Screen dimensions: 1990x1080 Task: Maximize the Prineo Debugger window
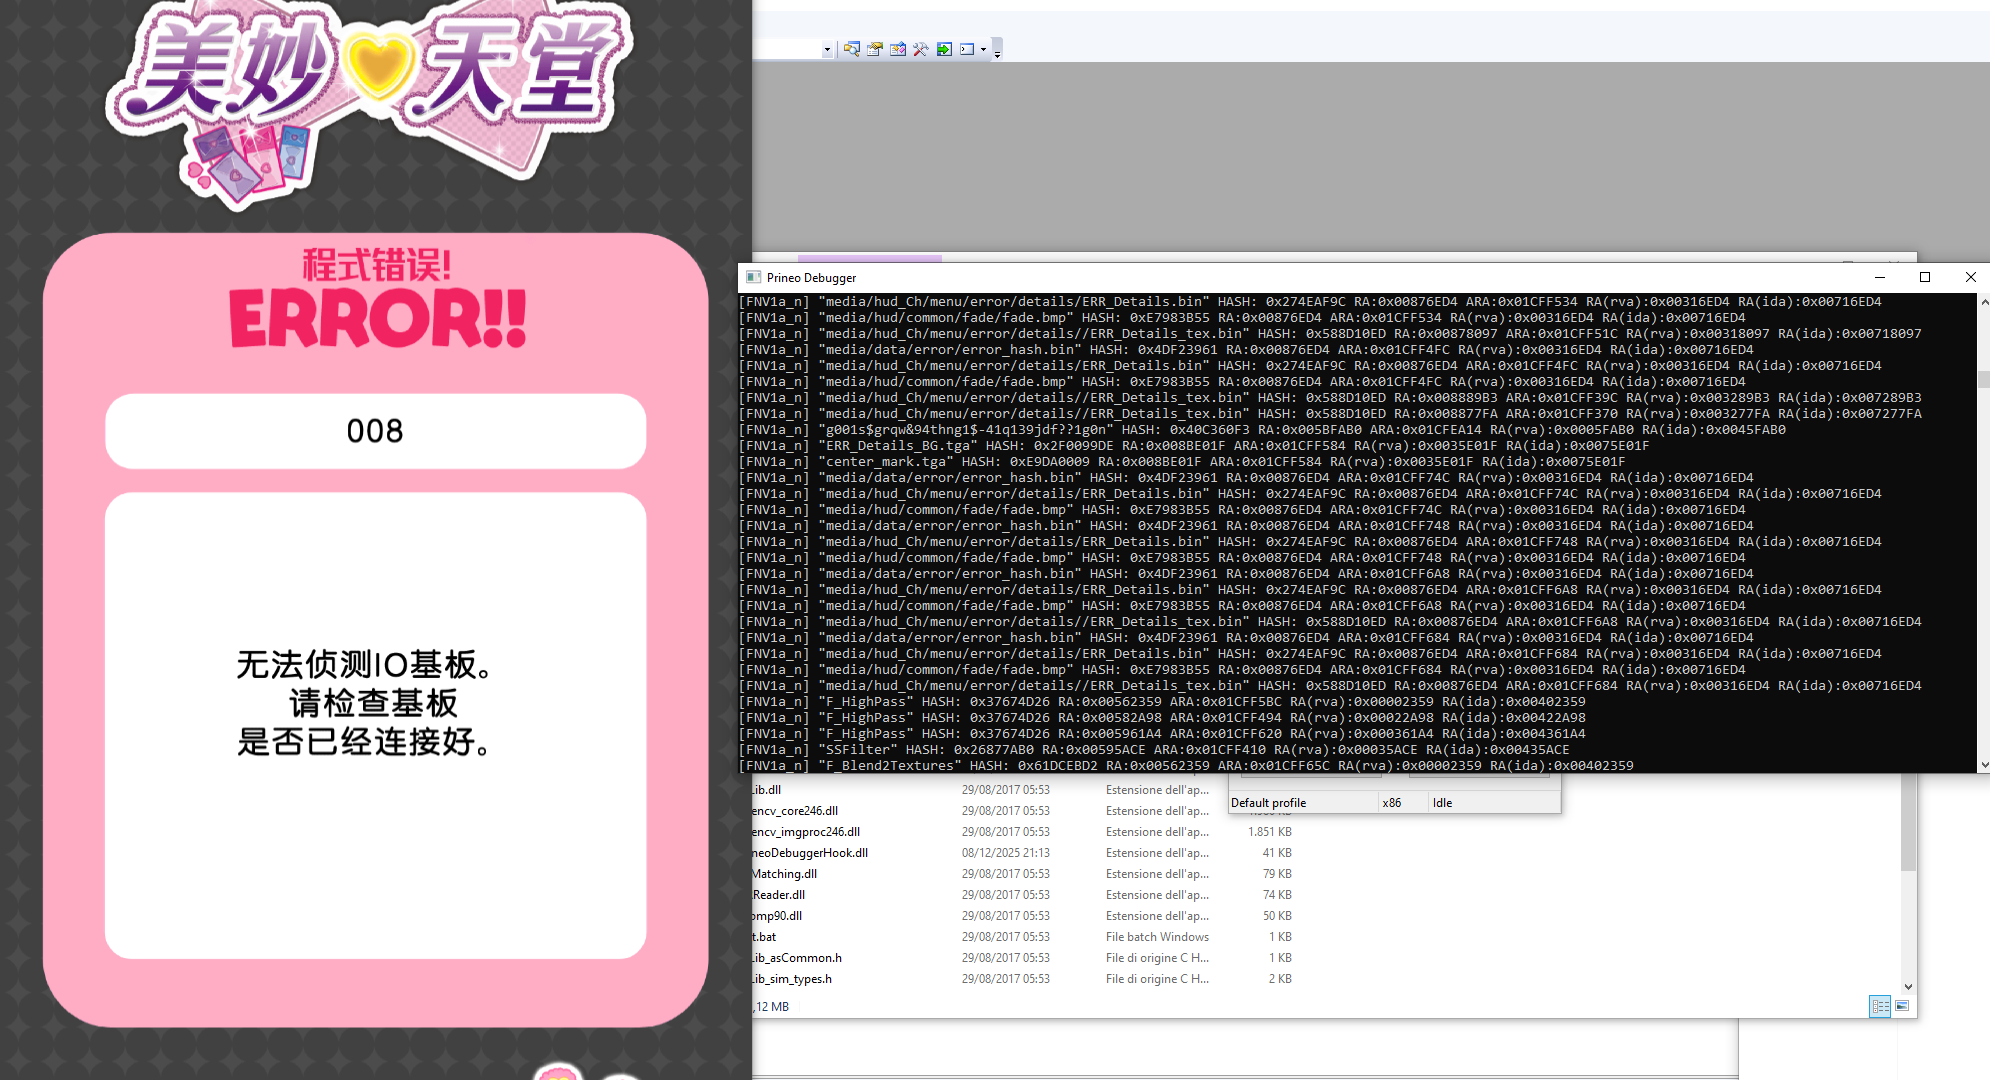coord(1925,277)
